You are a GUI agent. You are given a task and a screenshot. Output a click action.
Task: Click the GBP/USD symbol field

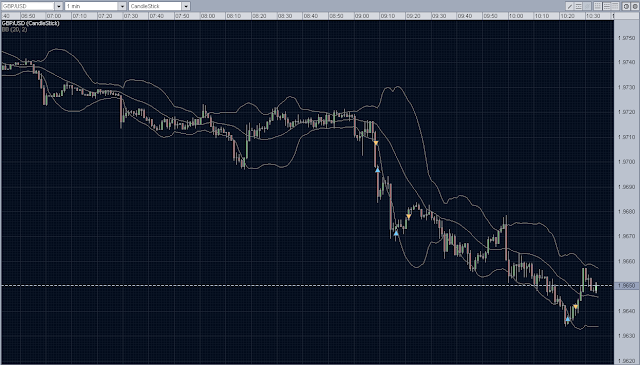click(x=28, y=6)
